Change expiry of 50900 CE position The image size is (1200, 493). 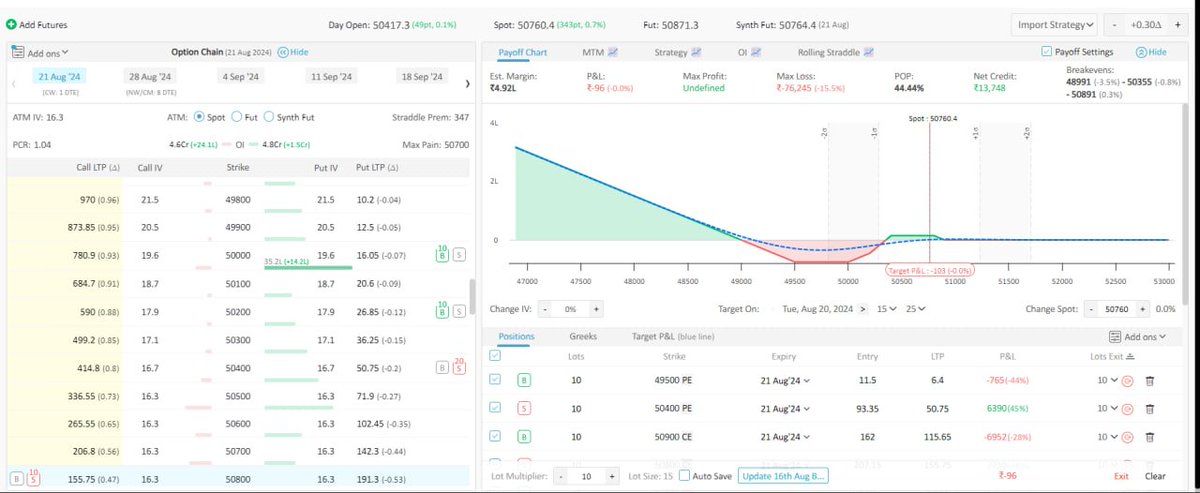(x=784, y=437)
